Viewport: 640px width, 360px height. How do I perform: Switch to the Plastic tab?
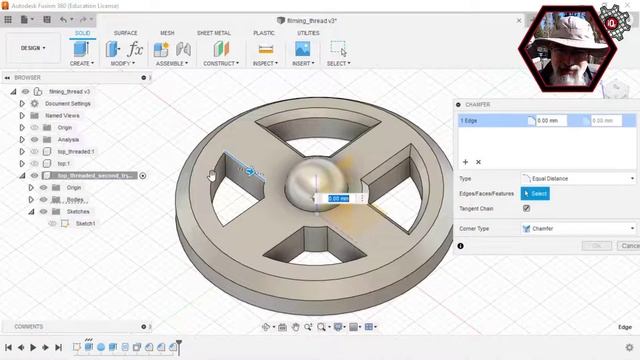pos(264,33)
